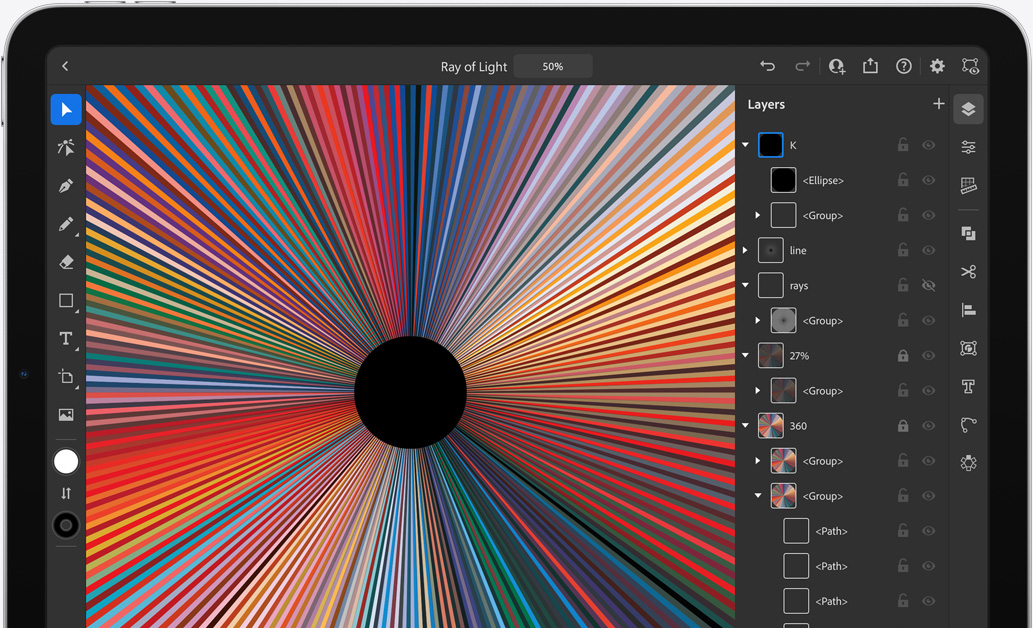Click the 50% zoom level field
The width and height of the screenshot is (1033, 628).
coord(553,67)
